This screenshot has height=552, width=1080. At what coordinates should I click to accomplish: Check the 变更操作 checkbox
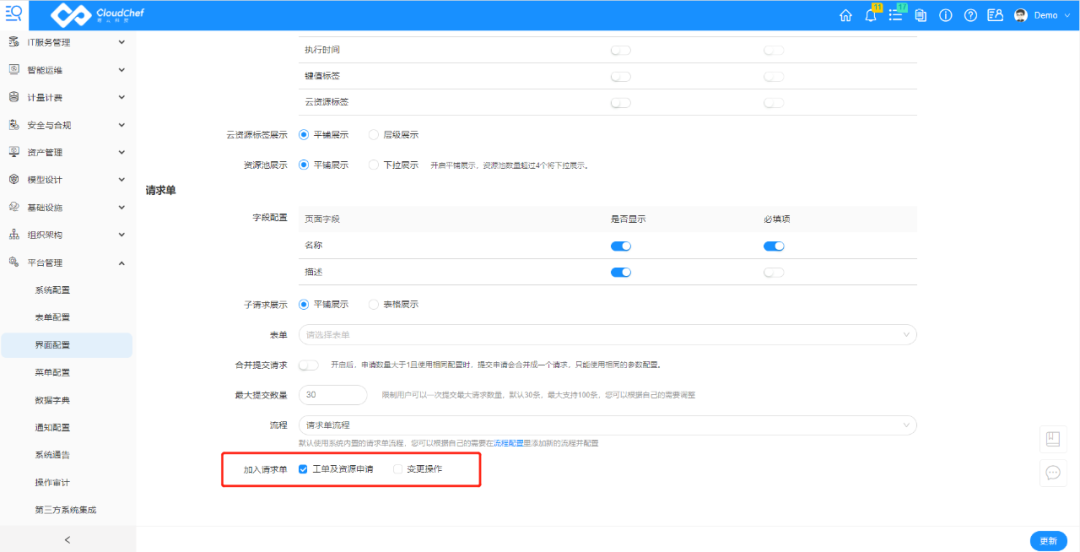coord(397,469)
